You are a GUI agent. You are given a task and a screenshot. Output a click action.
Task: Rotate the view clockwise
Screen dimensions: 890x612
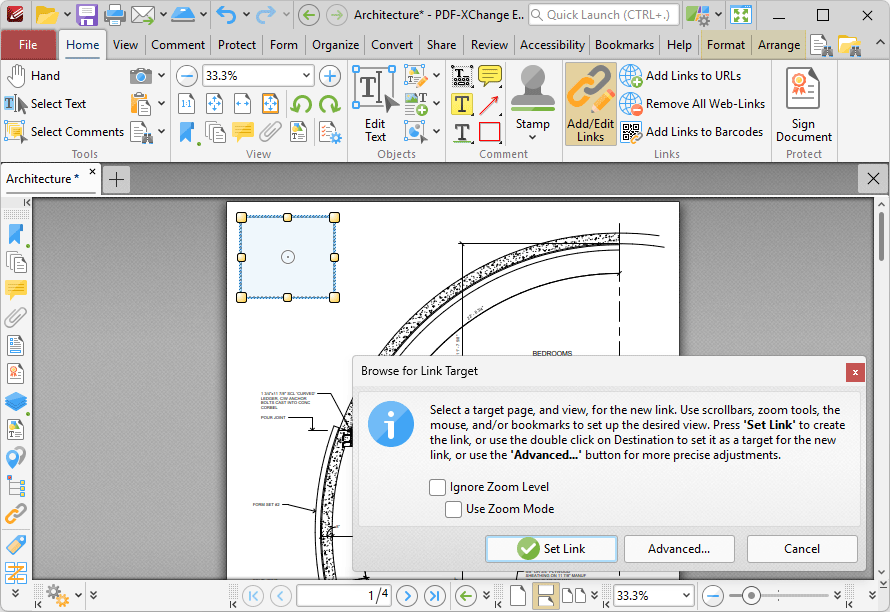tap(329, 104)
